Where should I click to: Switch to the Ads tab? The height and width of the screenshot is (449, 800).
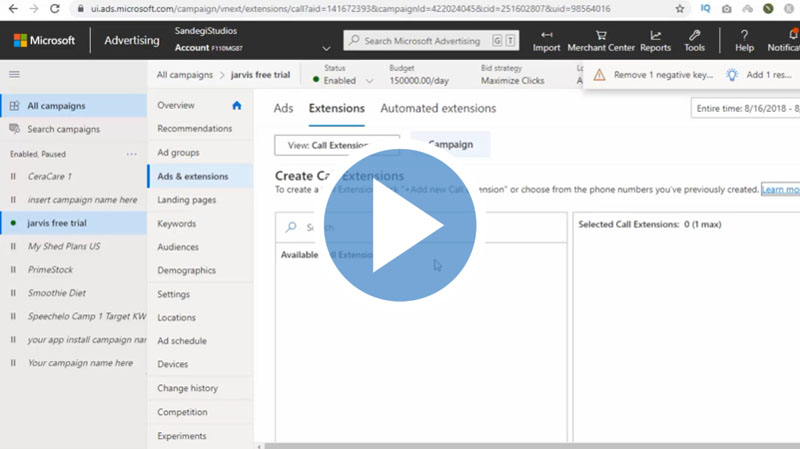pyautogui.click(x=283, y=108)
